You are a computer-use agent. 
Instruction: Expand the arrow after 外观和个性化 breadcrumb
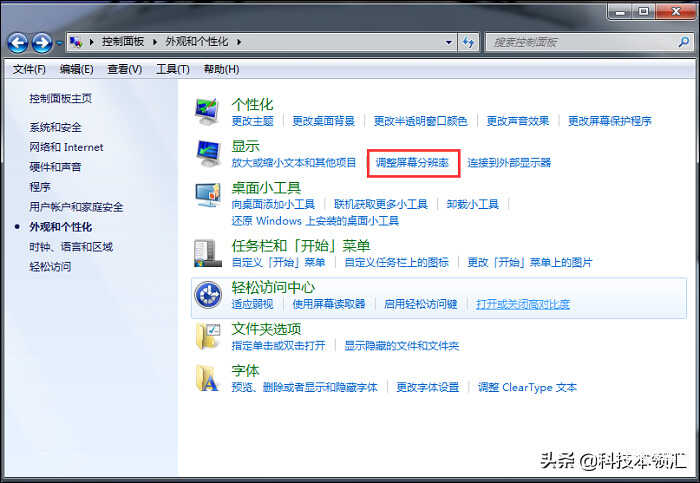[x=239, y=42]
